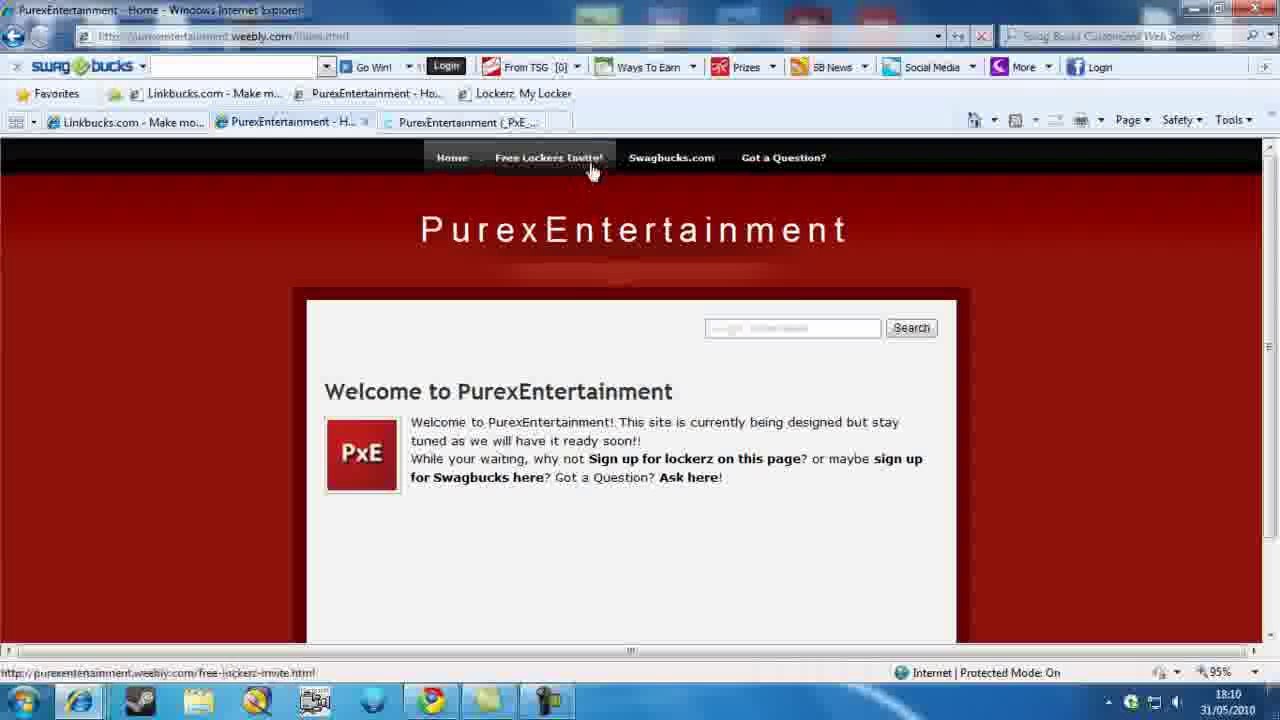Click the address bar Stop X icon

pos(981,36)
